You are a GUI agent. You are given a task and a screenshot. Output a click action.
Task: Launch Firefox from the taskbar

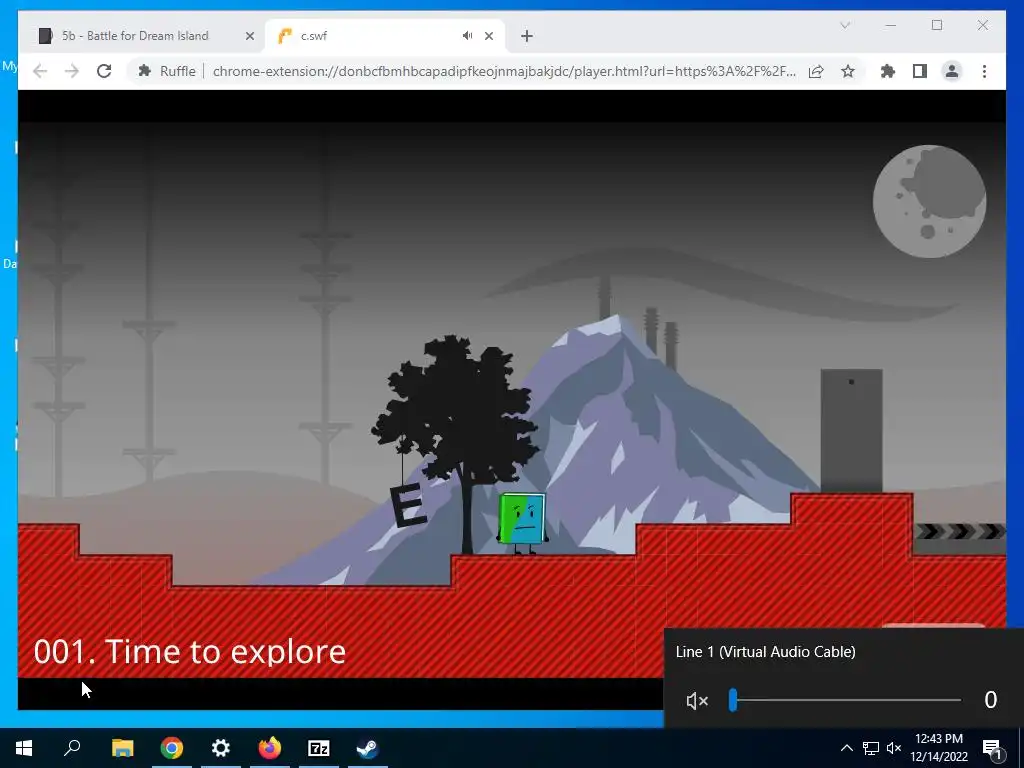coord(270,748)
